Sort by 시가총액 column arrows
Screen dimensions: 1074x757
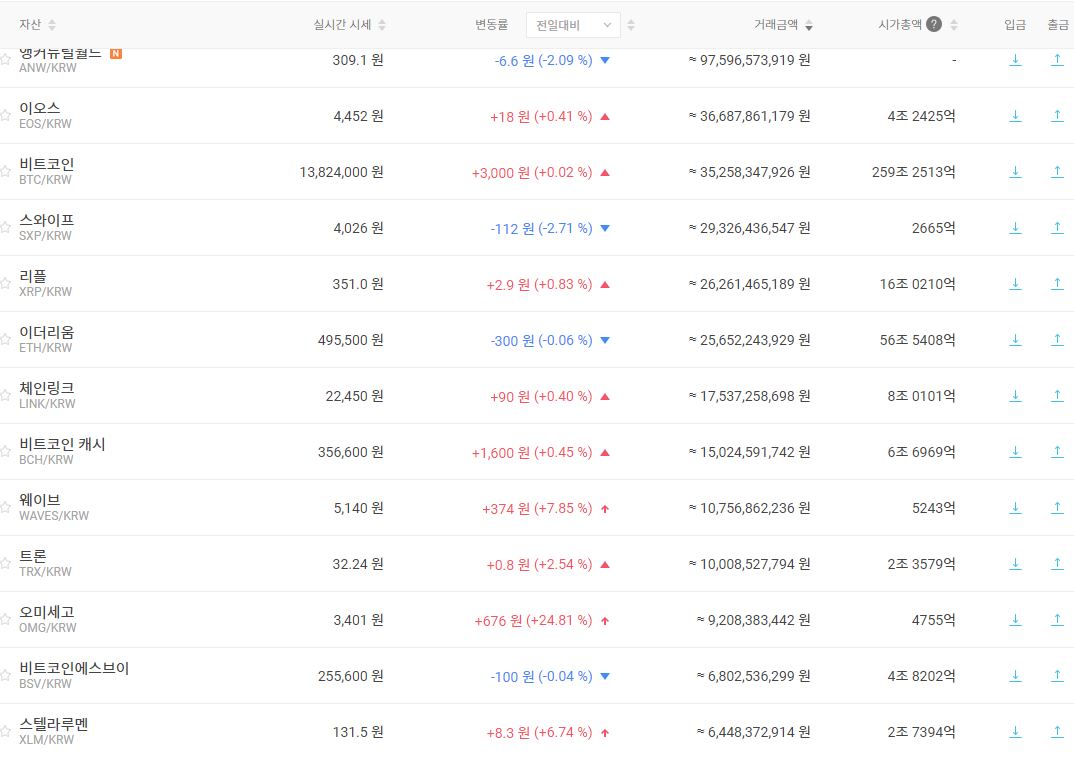click(954, 25)
